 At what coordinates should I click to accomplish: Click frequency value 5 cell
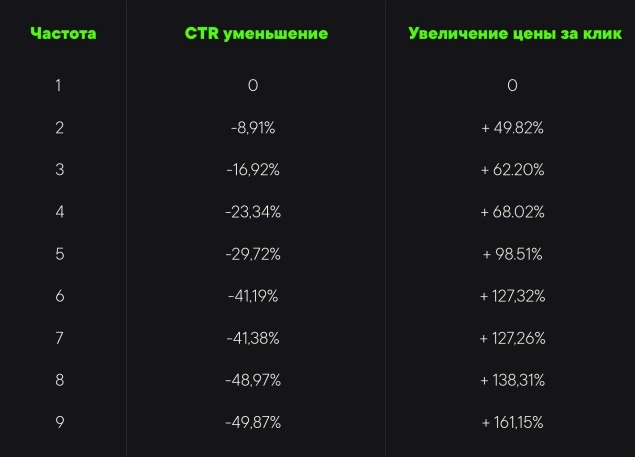click(x=60, y=254)
